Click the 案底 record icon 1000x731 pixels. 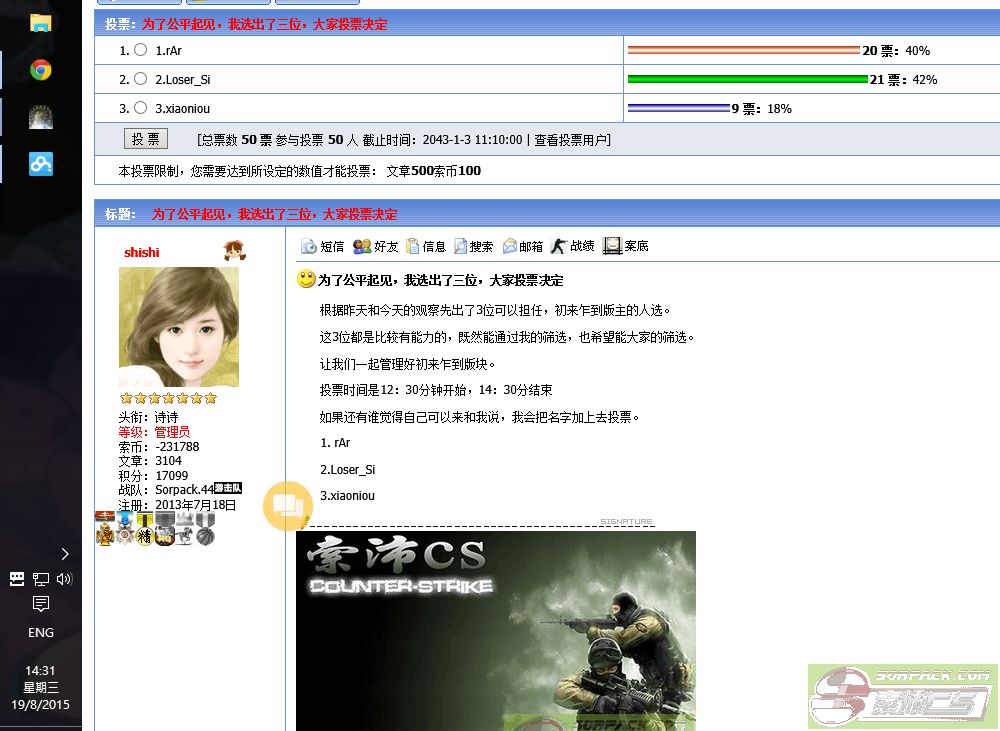(x=612, y=246)
